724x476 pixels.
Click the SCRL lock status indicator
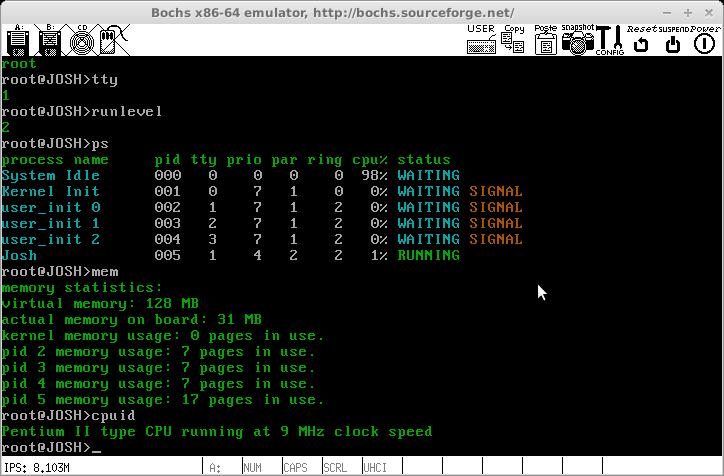click(336, 467)
